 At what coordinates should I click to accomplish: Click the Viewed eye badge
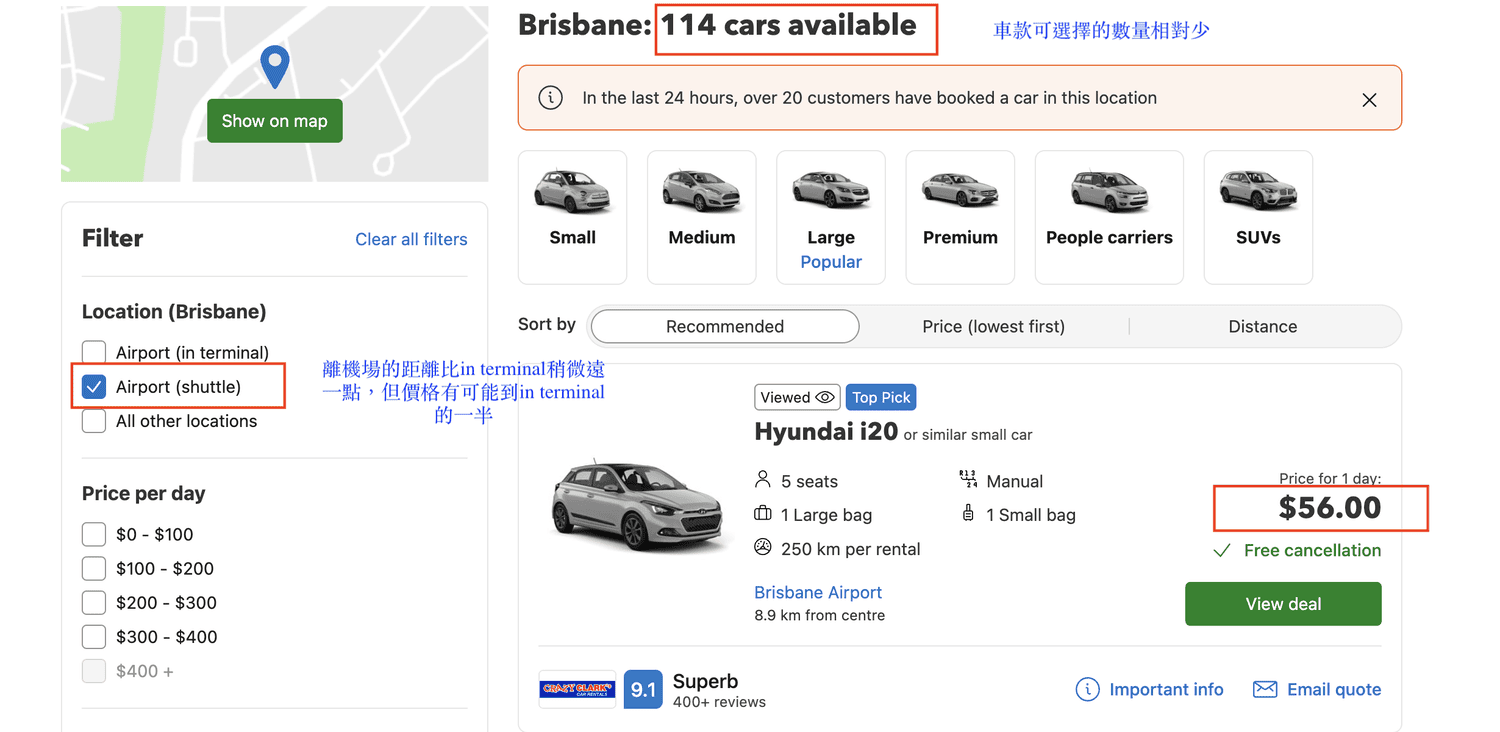(797, 397)
